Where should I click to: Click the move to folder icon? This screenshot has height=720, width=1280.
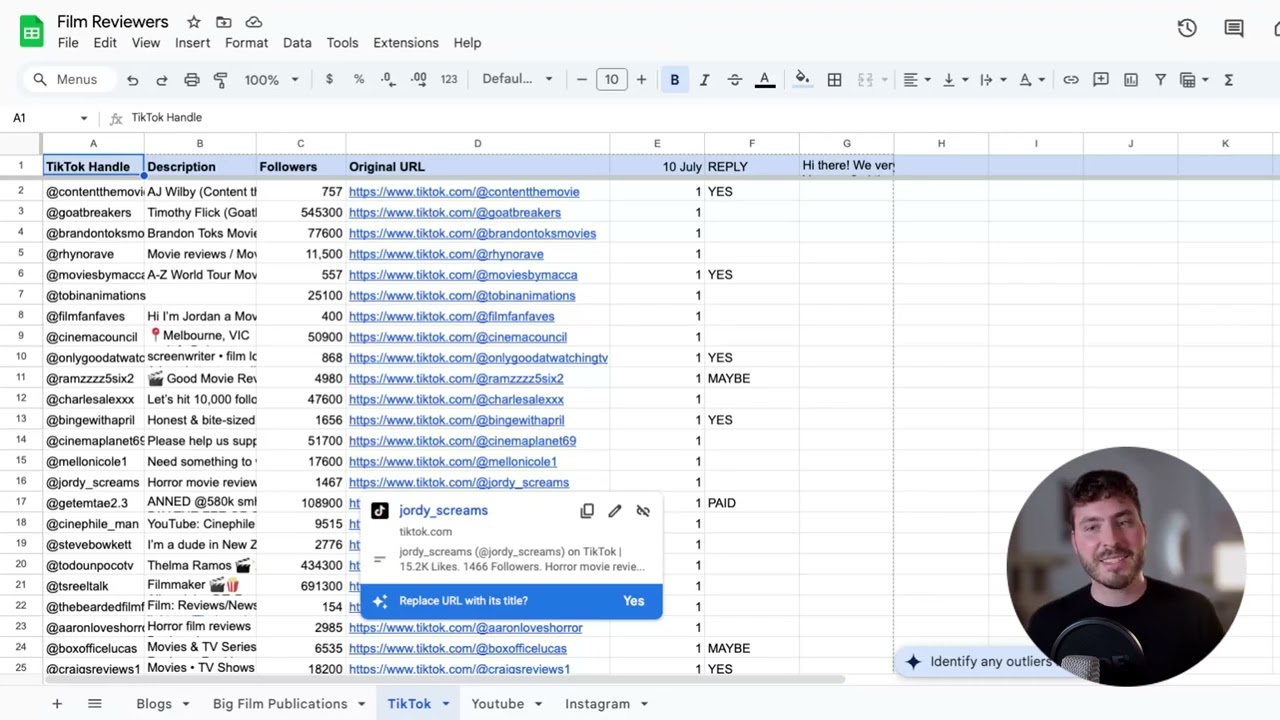(x=224, y=22)
